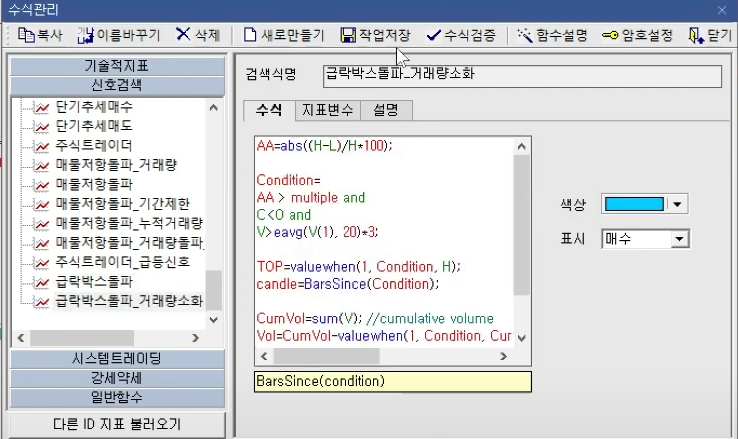Click the blue 색상 color swatch
Image resolution: width=738 pixels, height=439 pixels.
(635, 204)
